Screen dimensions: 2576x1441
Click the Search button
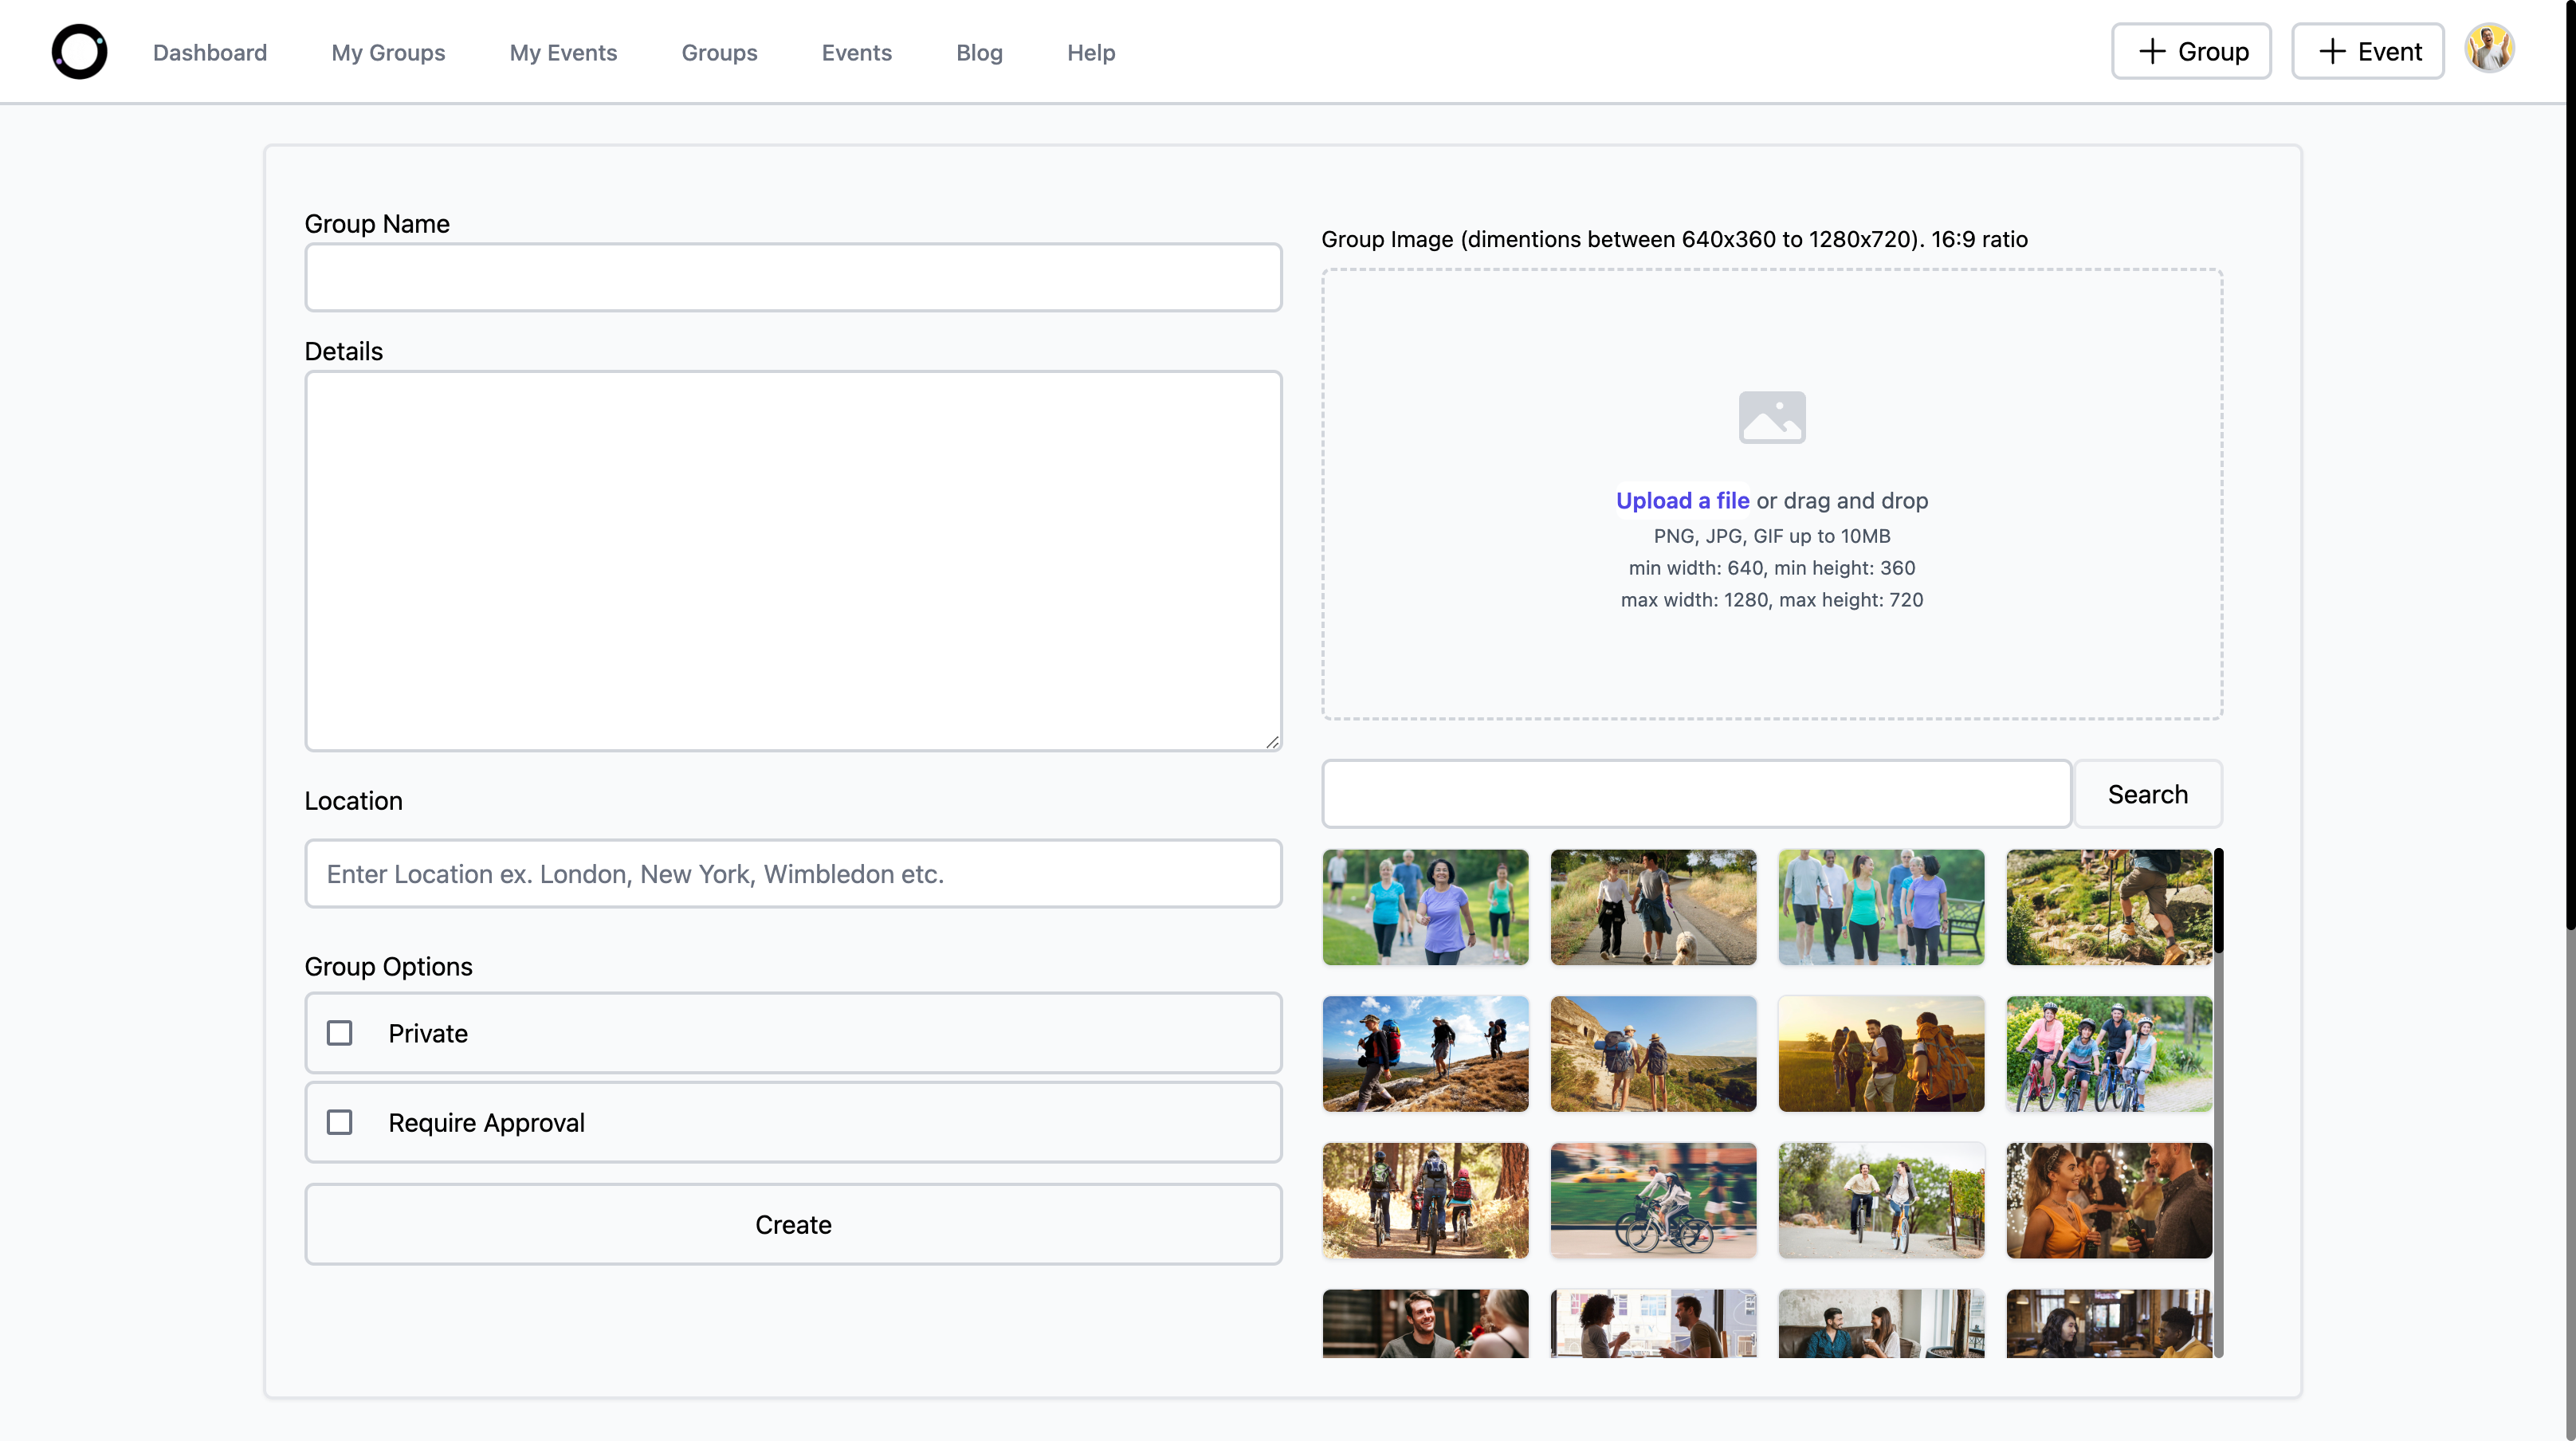[x=2148, y=794]
